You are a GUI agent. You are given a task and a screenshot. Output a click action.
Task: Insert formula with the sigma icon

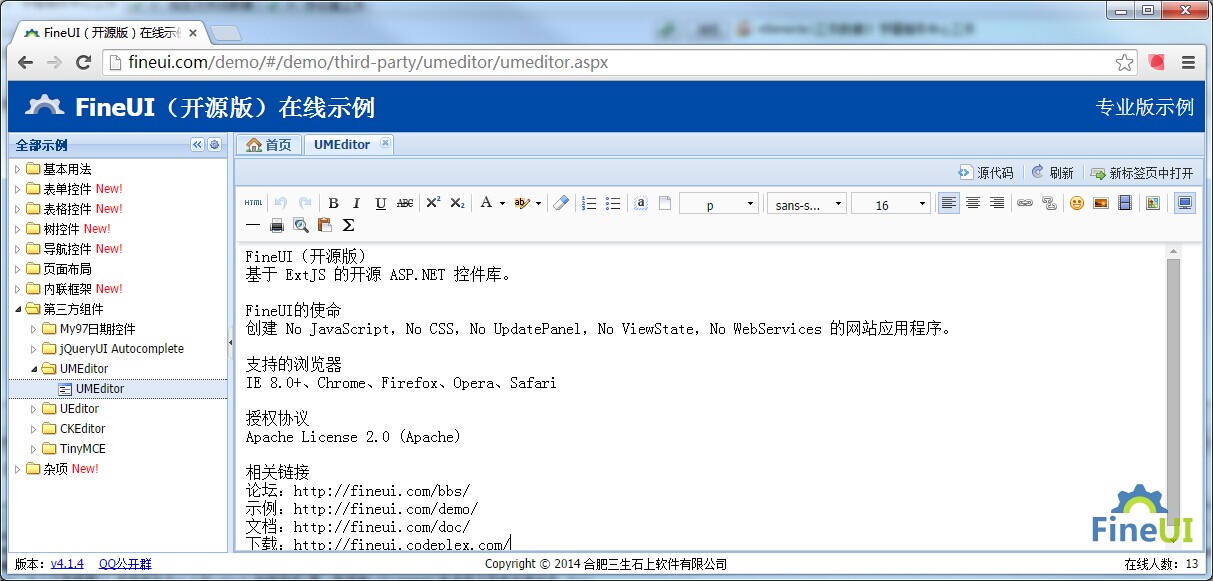(x=348, y=225)
